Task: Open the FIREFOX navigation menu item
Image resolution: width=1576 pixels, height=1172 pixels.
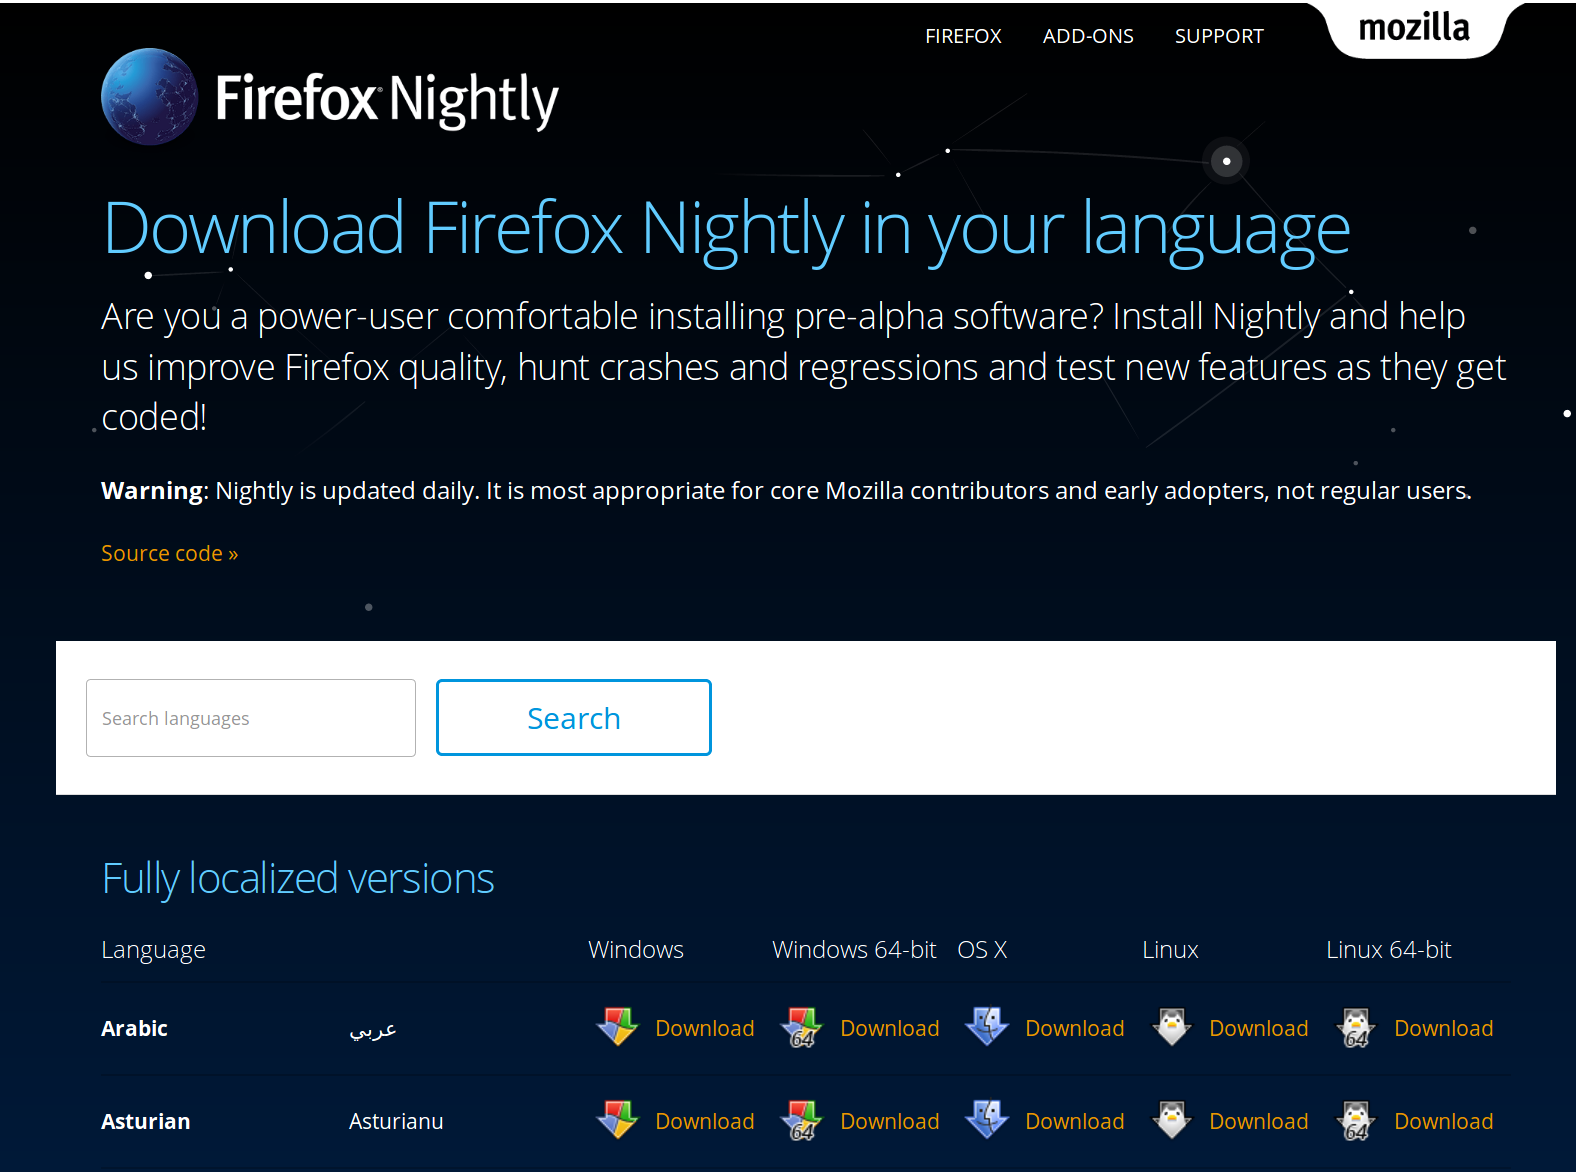Action: tap(963, 36)
